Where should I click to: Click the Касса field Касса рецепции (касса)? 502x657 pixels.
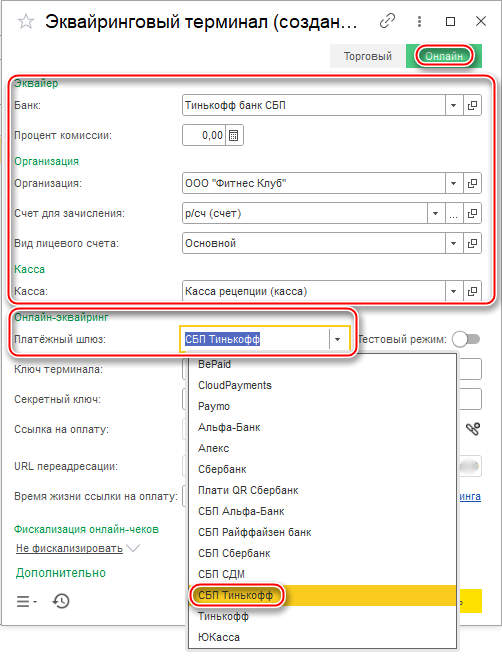(313, 291)
